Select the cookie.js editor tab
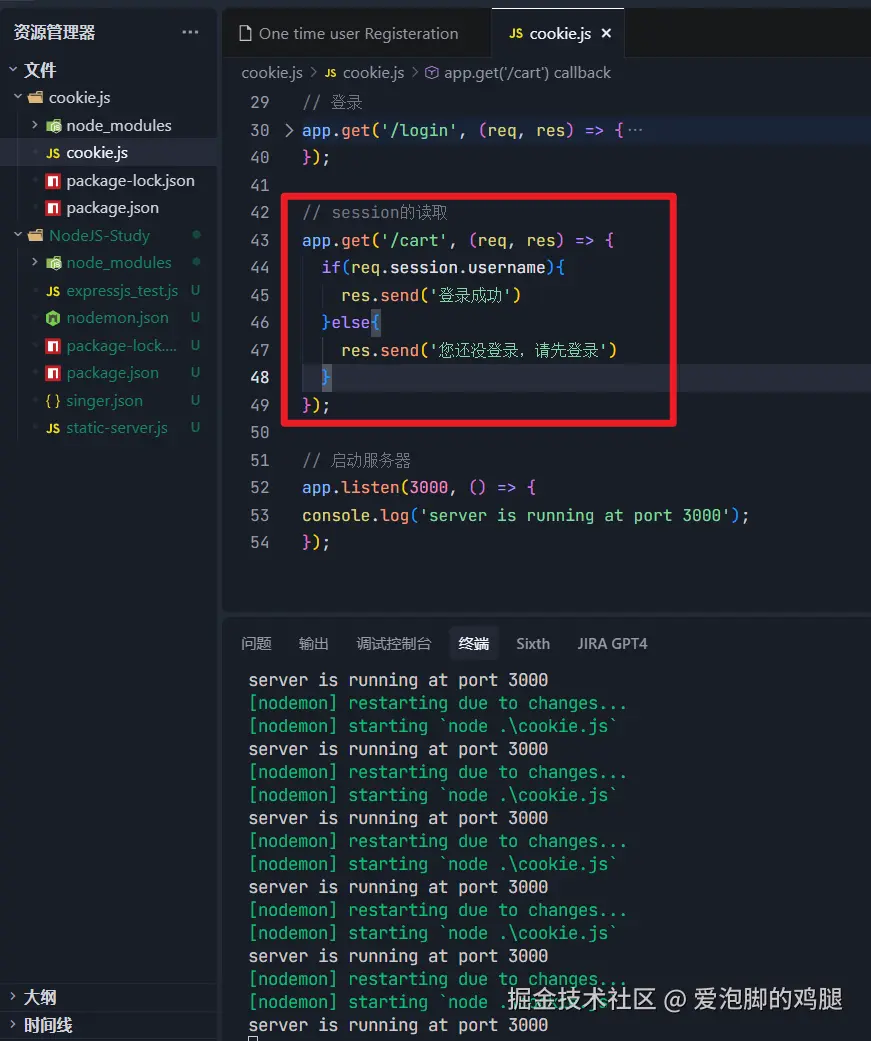 click(x=560, y=33)
